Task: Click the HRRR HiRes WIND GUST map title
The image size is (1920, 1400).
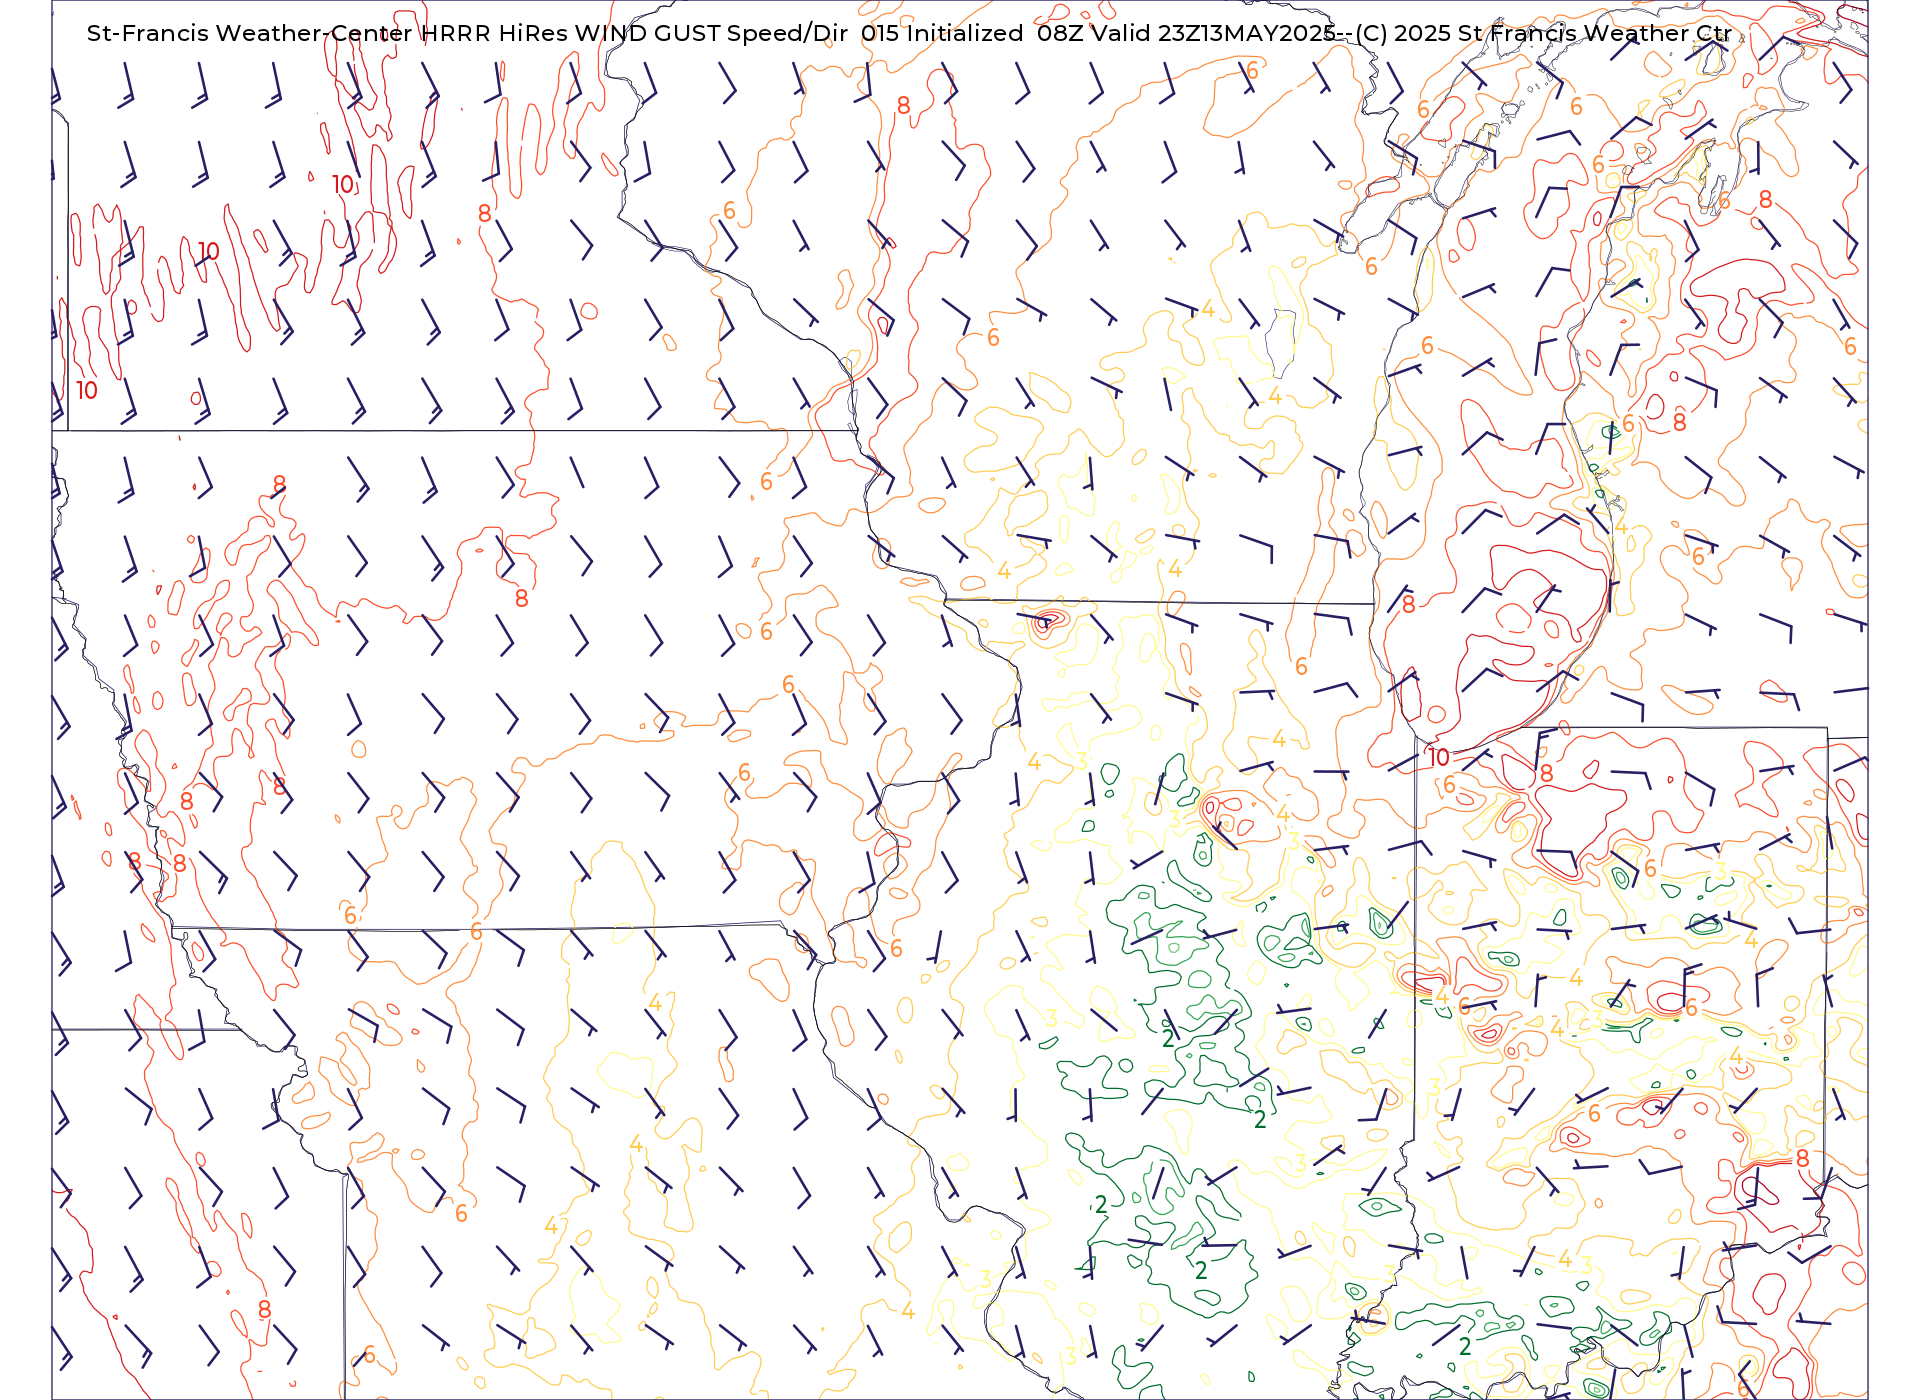Action: pos(909,33)
